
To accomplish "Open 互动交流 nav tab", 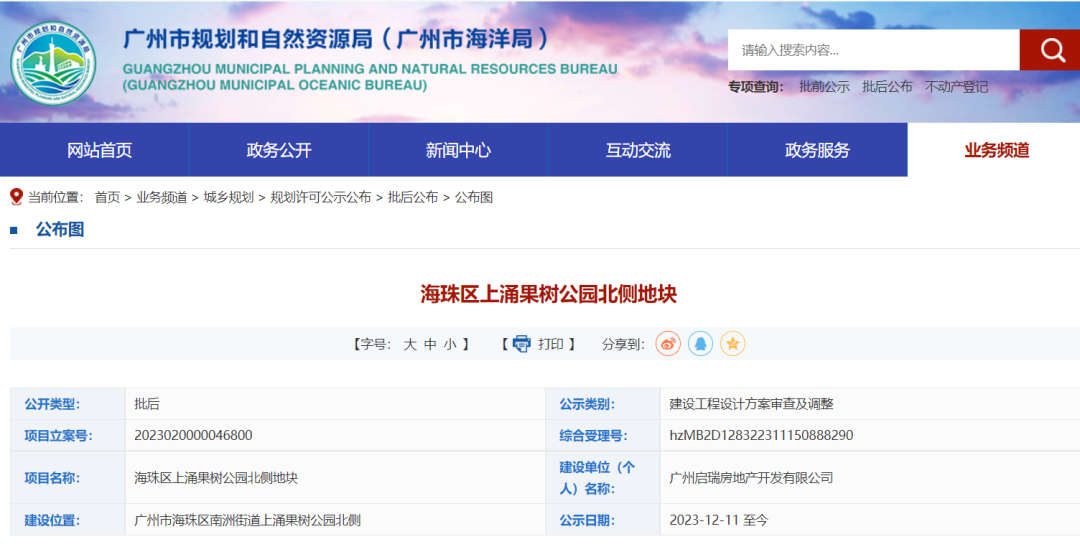I will 638,150.
